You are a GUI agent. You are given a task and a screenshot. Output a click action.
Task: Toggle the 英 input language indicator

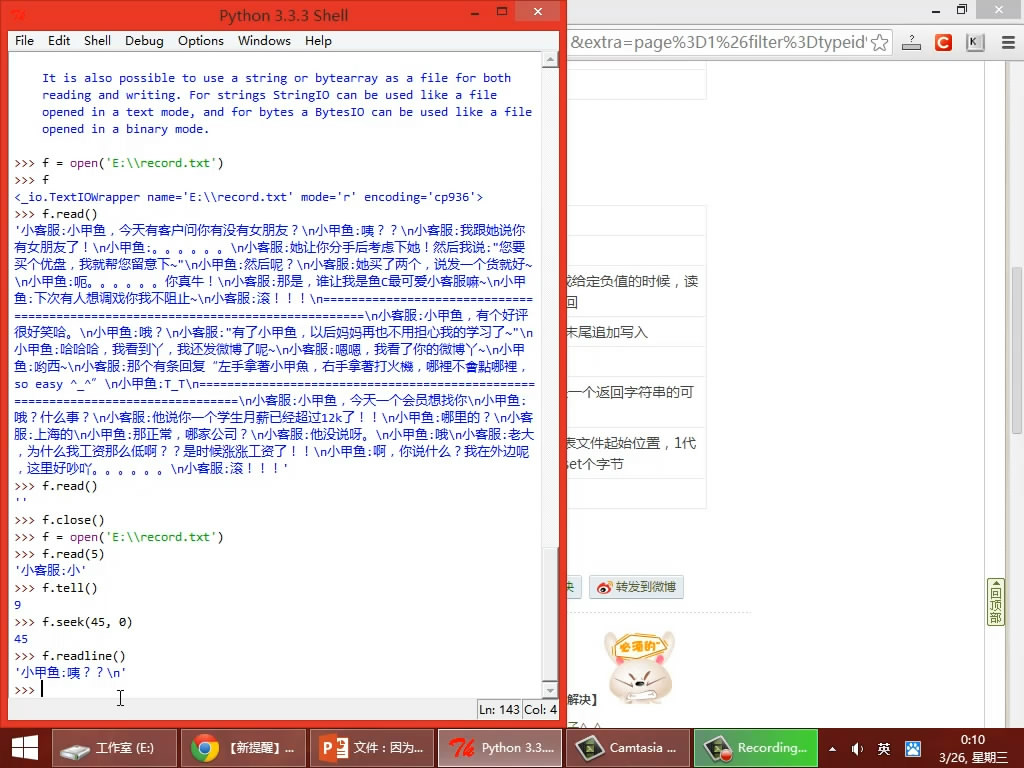click(884, 748)
